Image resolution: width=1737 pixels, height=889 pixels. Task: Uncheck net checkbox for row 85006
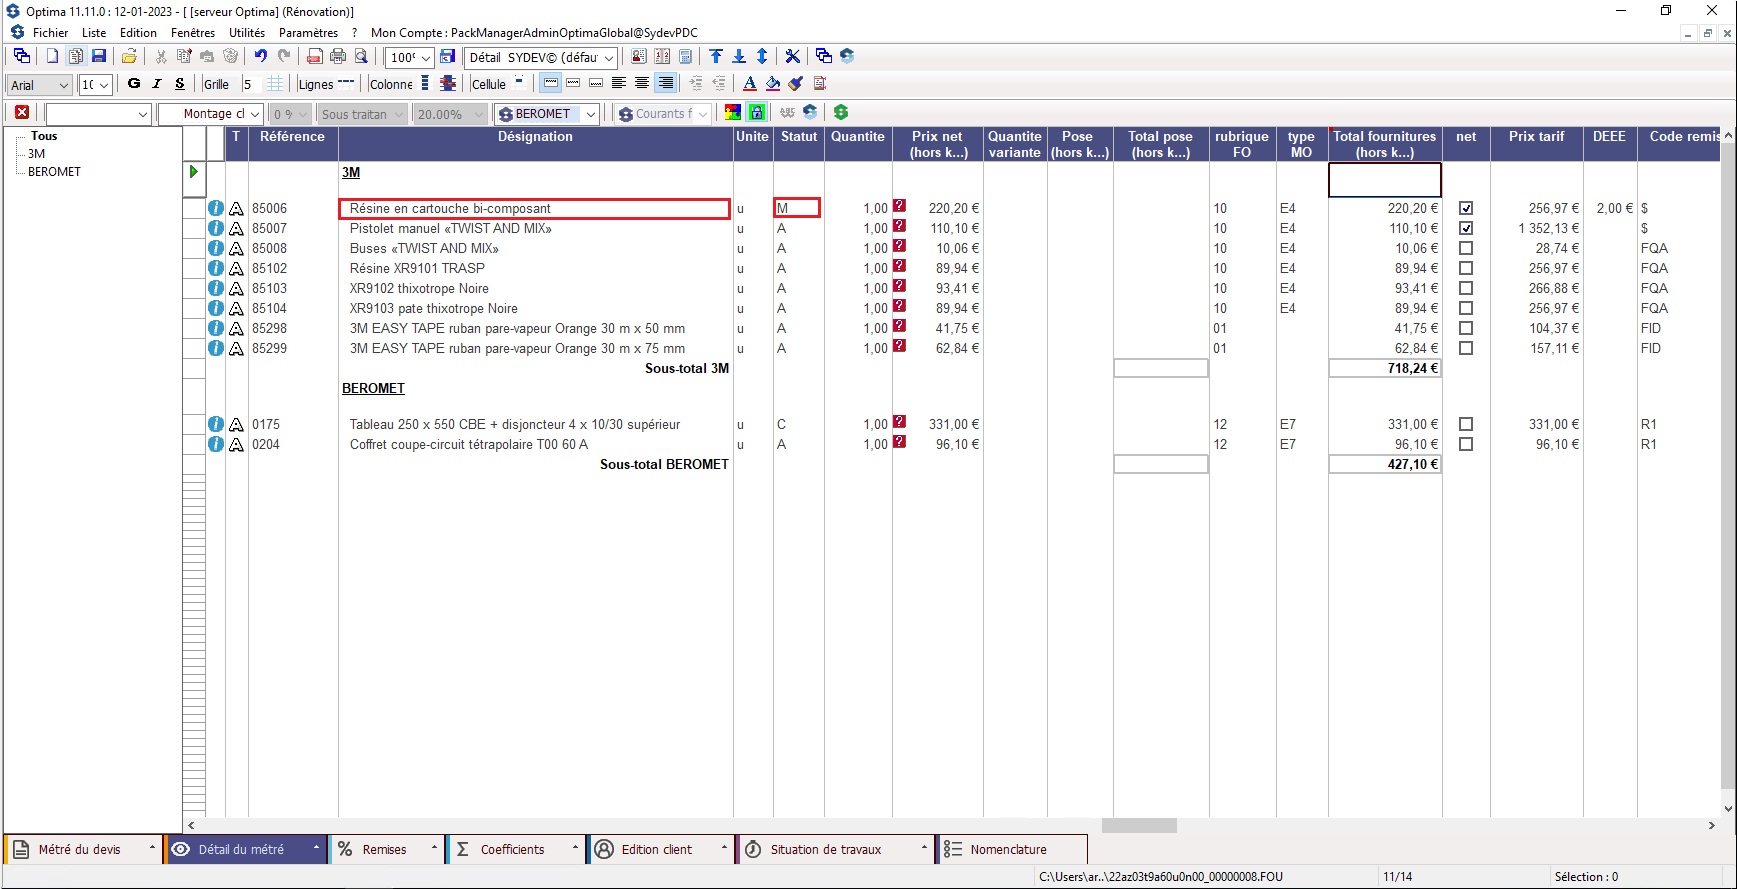(1466, 208)
